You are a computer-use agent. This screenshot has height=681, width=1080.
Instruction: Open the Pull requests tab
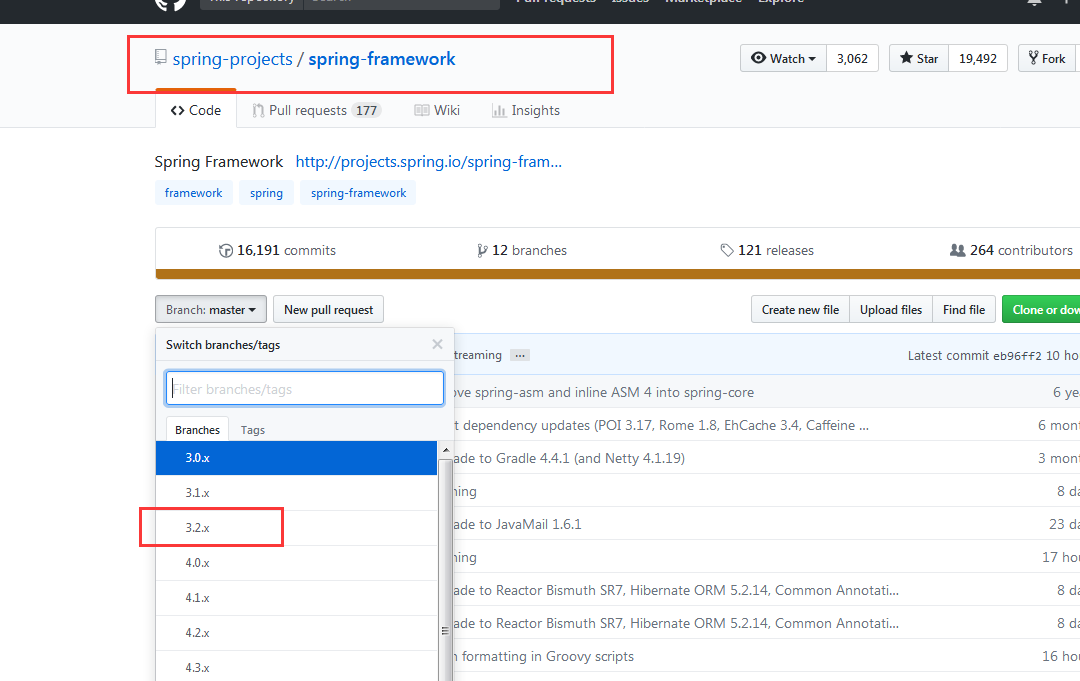point(316,110)
